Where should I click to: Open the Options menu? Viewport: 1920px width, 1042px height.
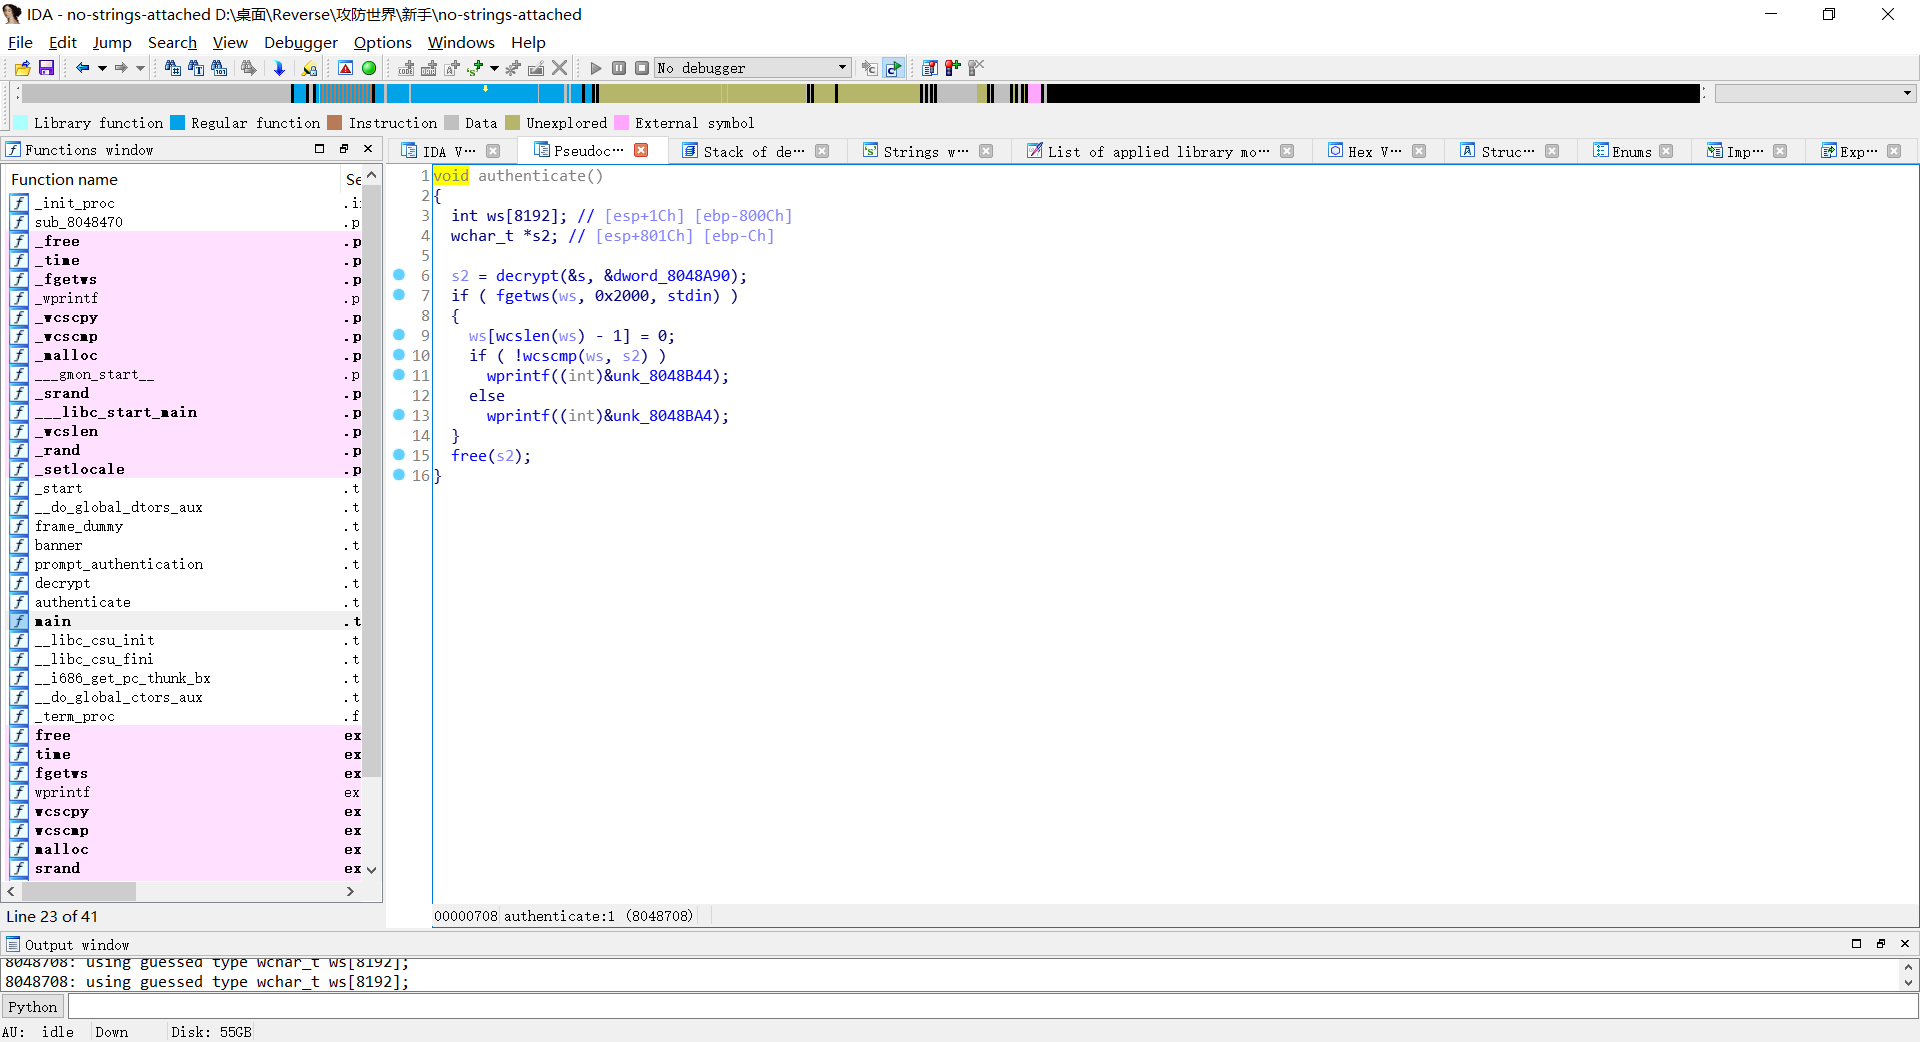click(382, 42)
